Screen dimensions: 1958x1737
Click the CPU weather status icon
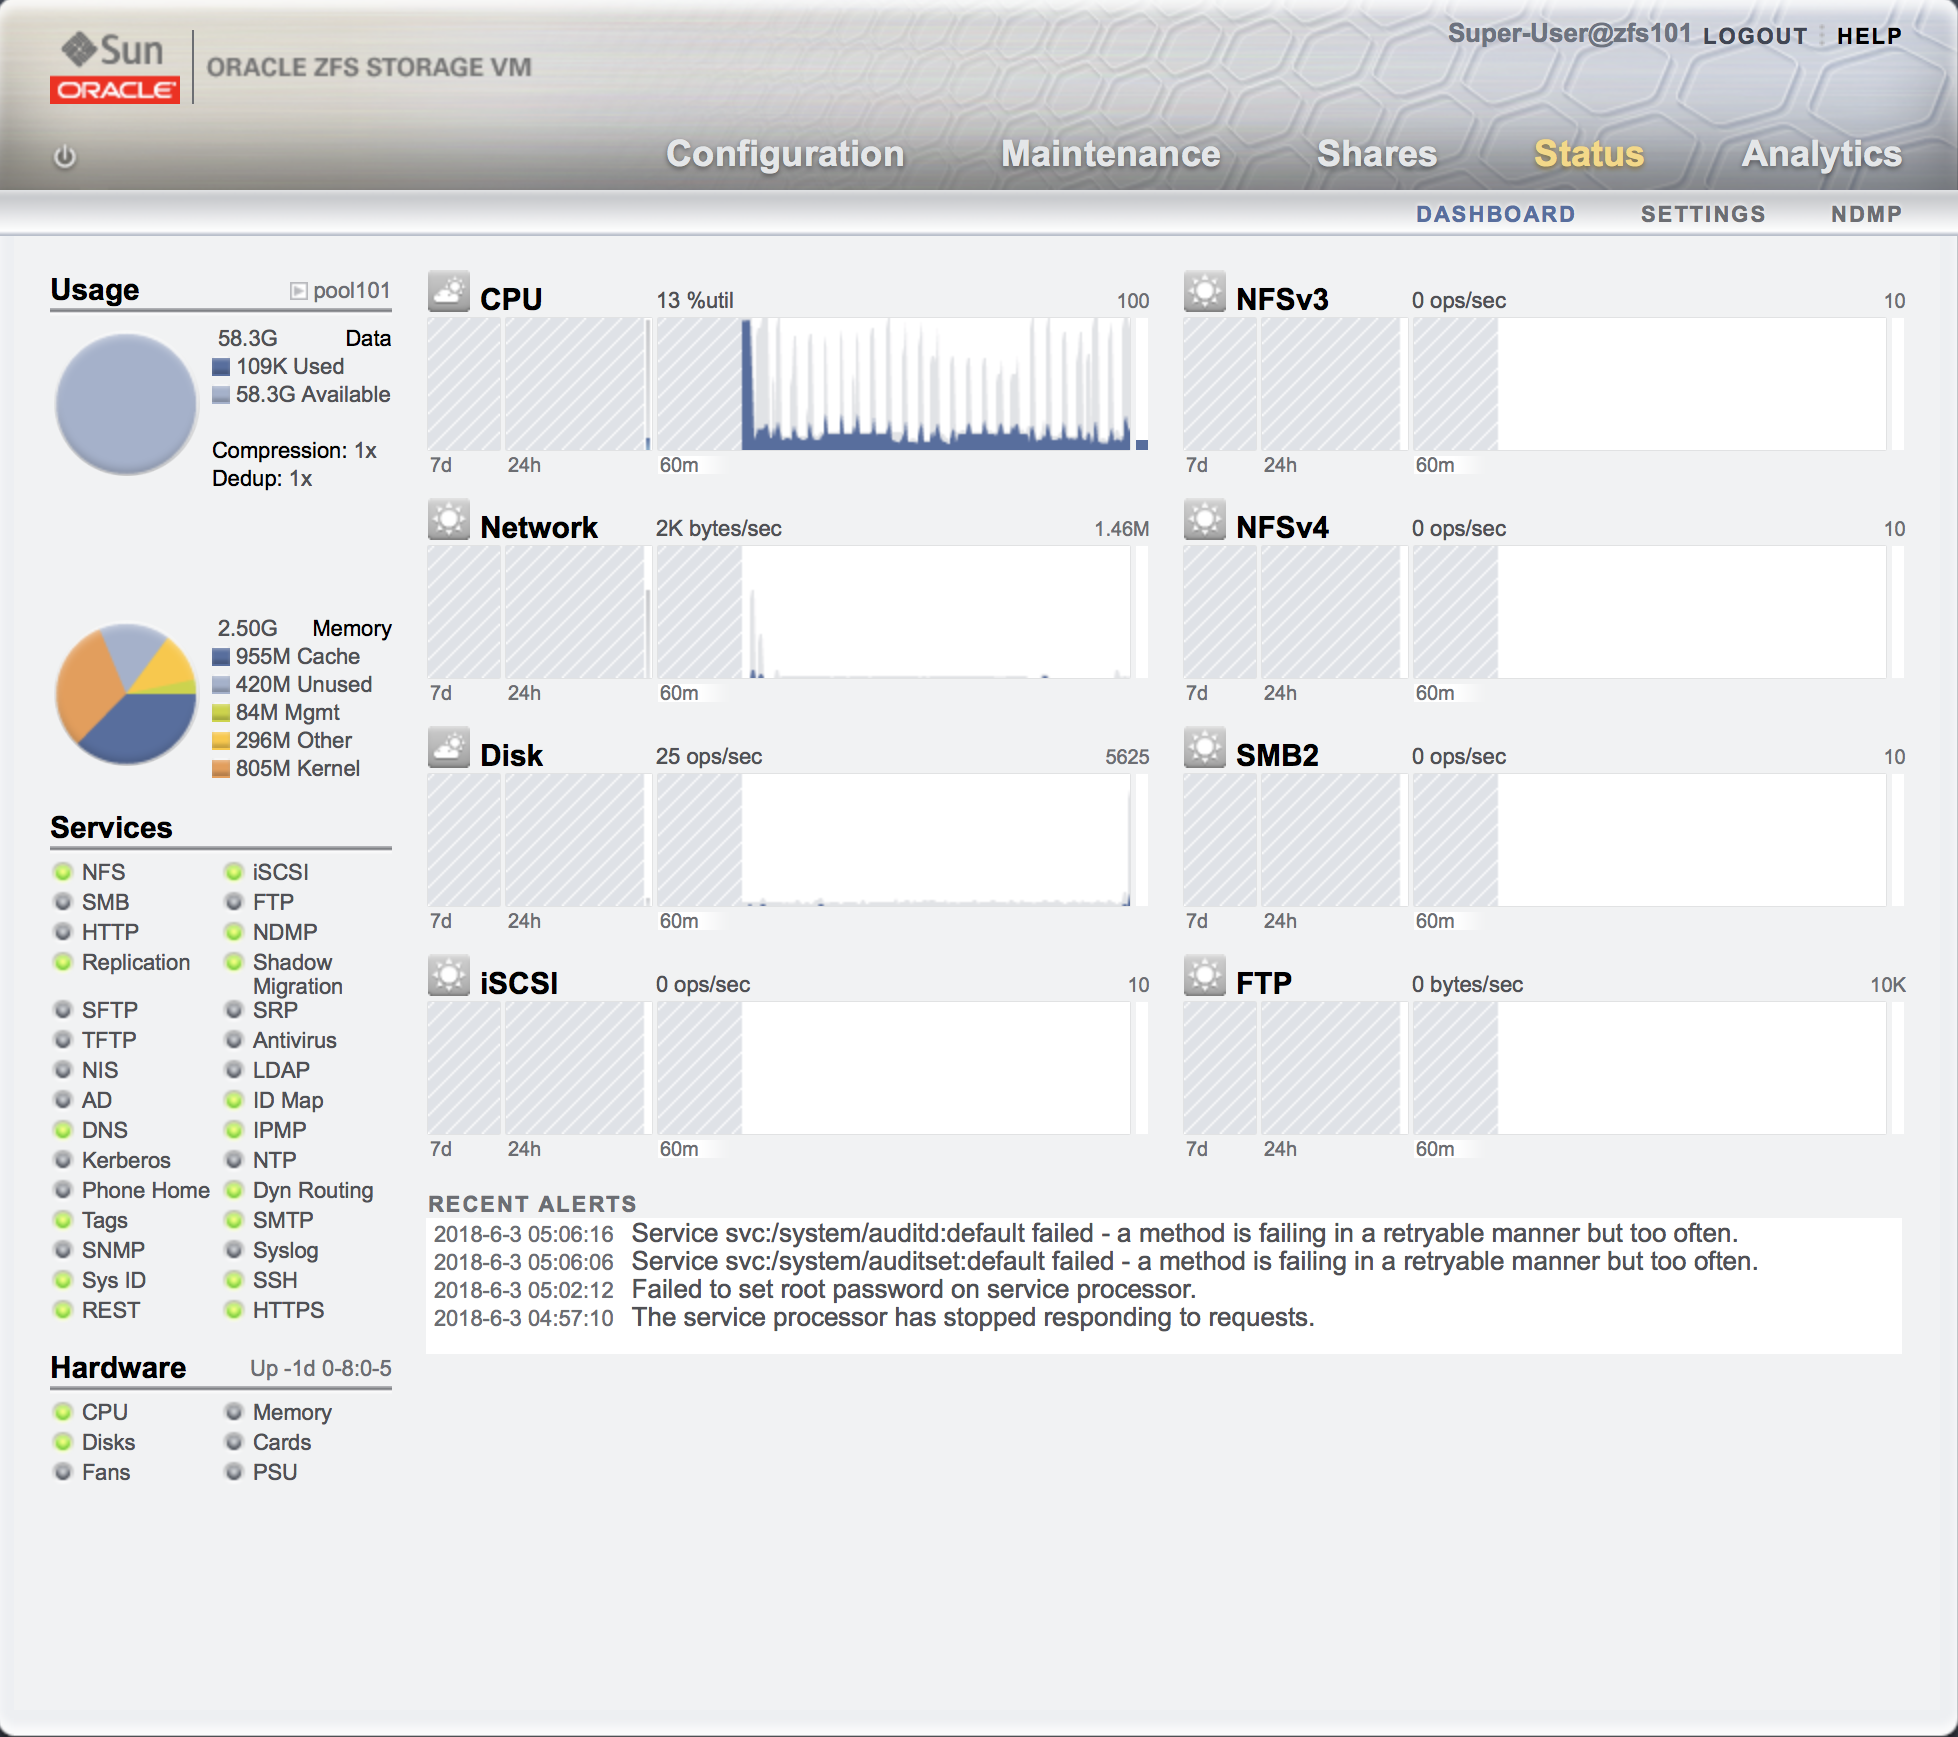pyautogui.click(x=449, y=292)
